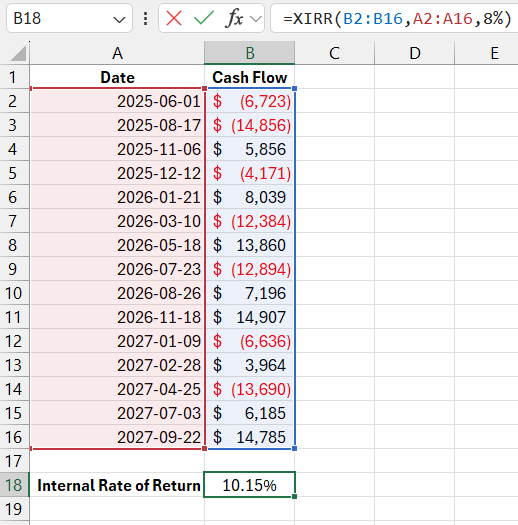This screenshot has height=525, width=518.
Task: Click the Select All triangle corner
Action: [18, 54]
